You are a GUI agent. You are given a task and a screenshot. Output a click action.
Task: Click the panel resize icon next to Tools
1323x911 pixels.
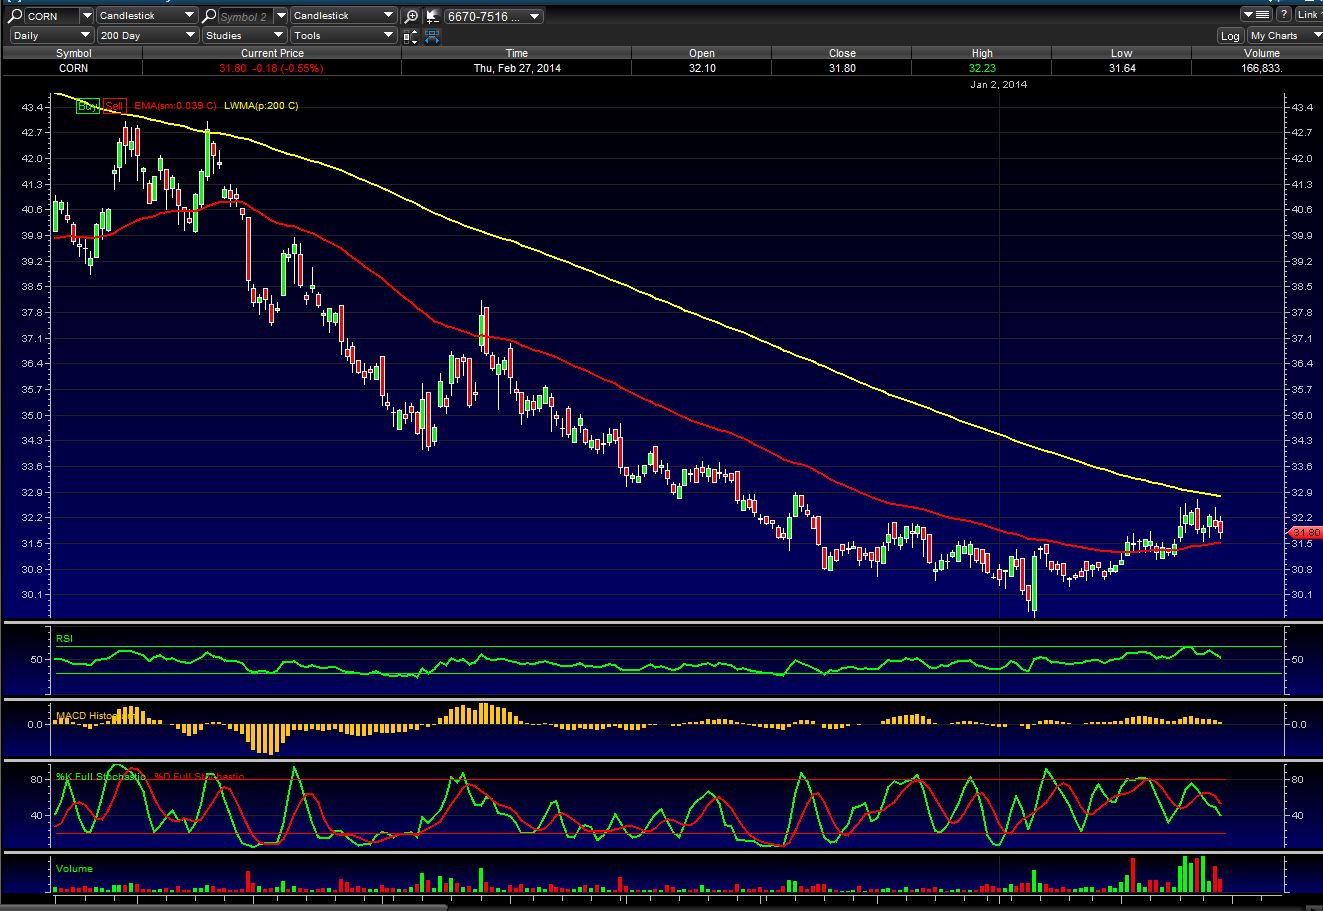tap(411, 36)
